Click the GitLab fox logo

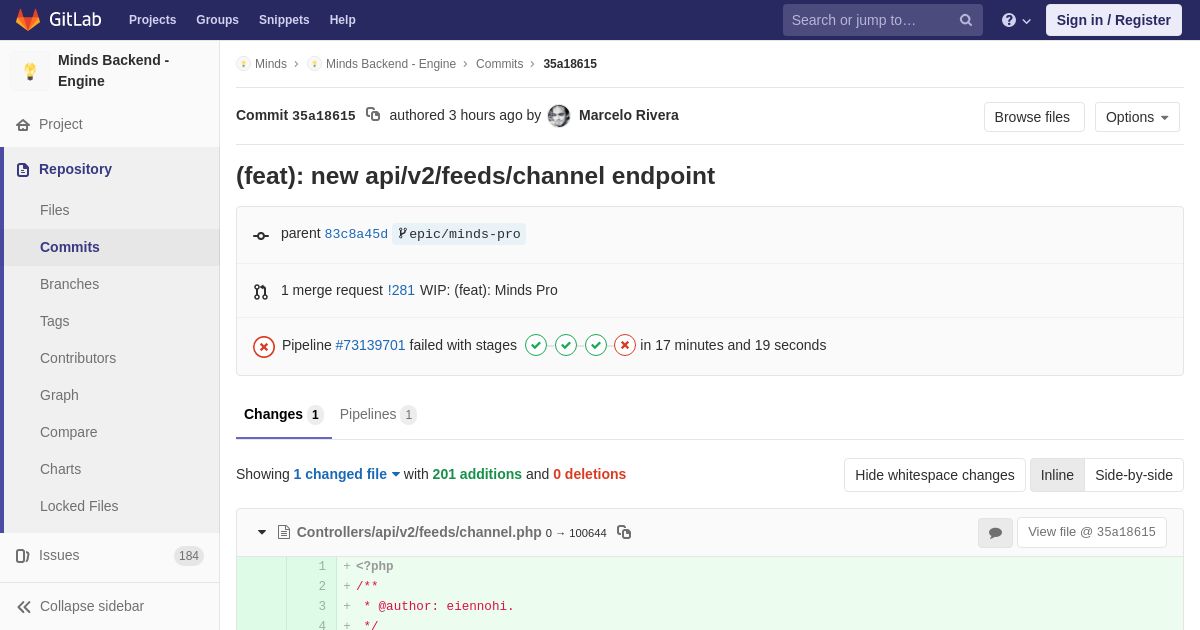click(x=28, y=20)
